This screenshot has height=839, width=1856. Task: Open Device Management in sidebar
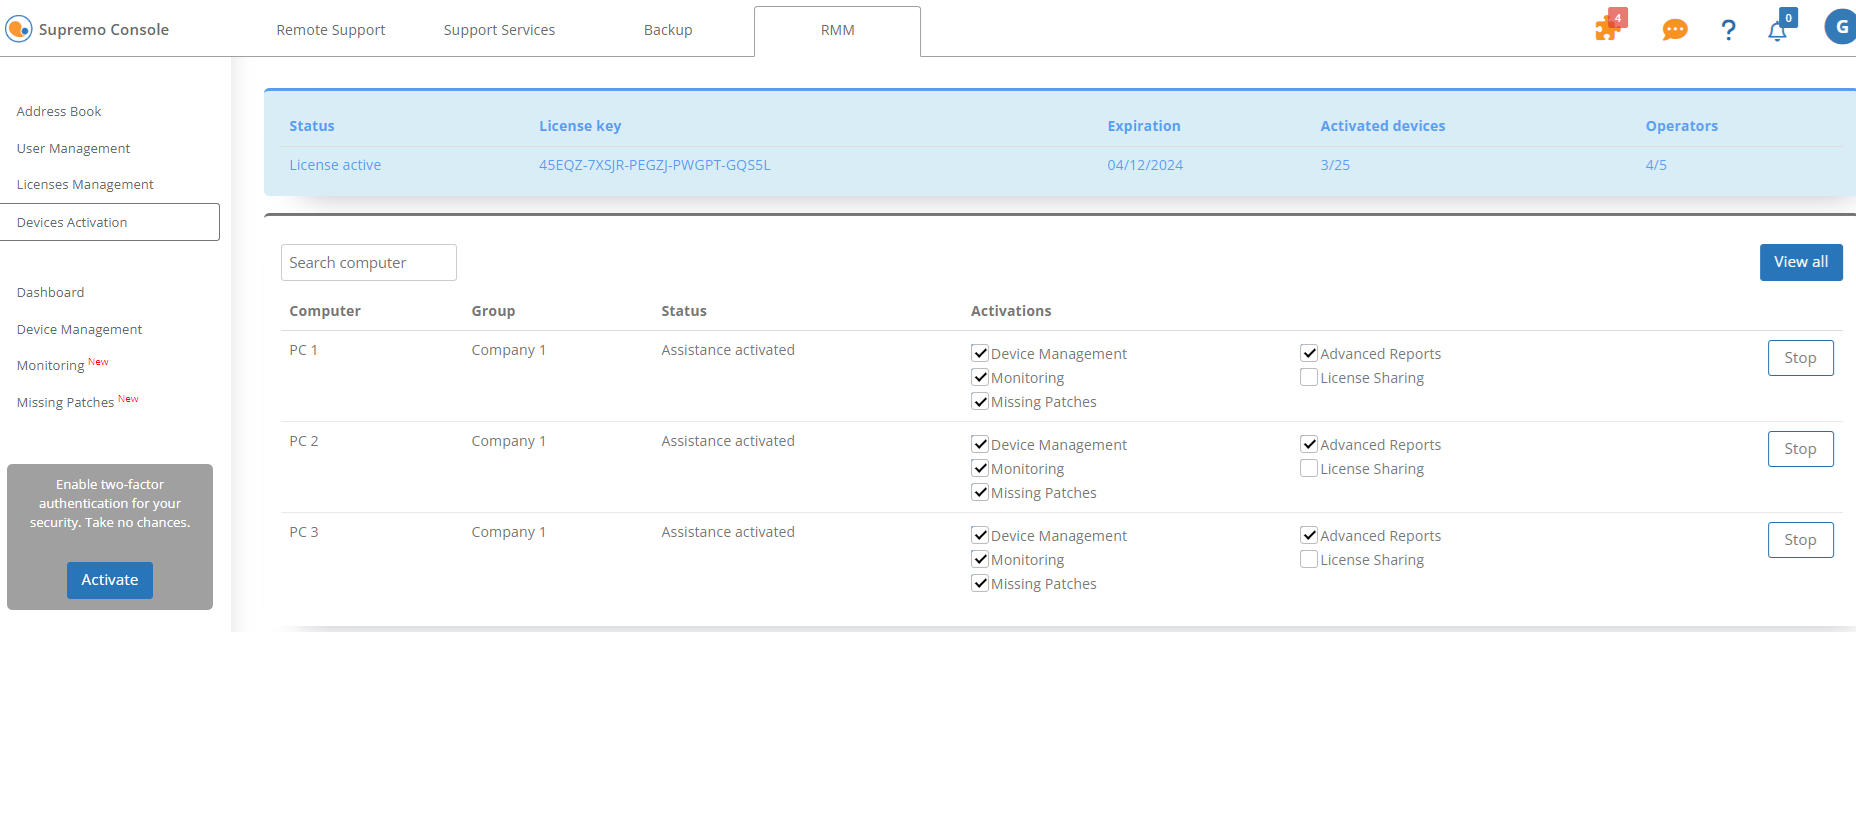click(79, 329)
